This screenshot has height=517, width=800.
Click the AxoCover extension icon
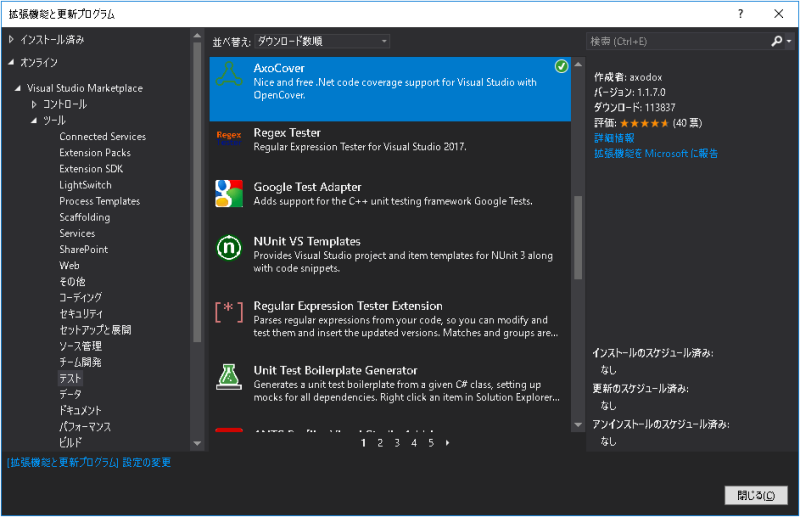pyautogui.click(x=229, y=75)
